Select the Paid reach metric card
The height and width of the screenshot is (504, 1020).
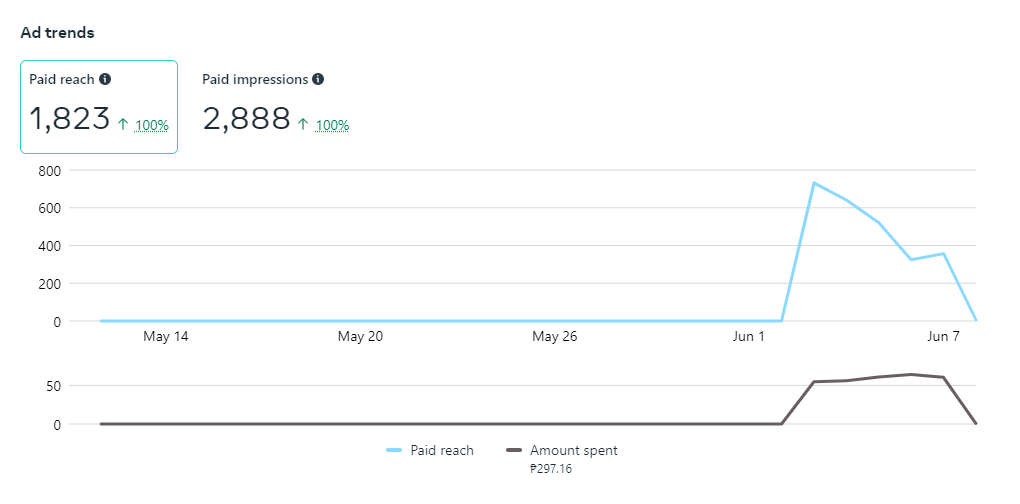point(99,106)
